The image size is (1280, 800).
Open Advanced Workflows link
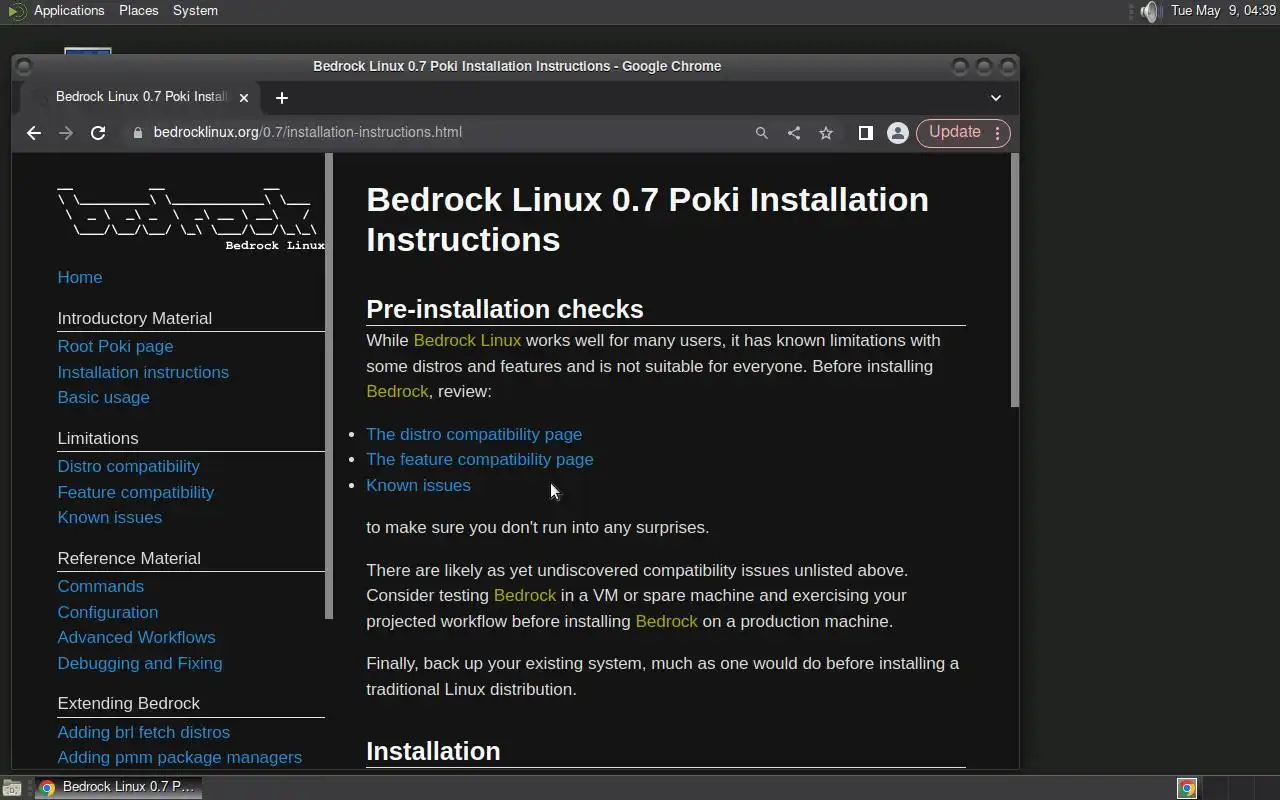point(136,638)
